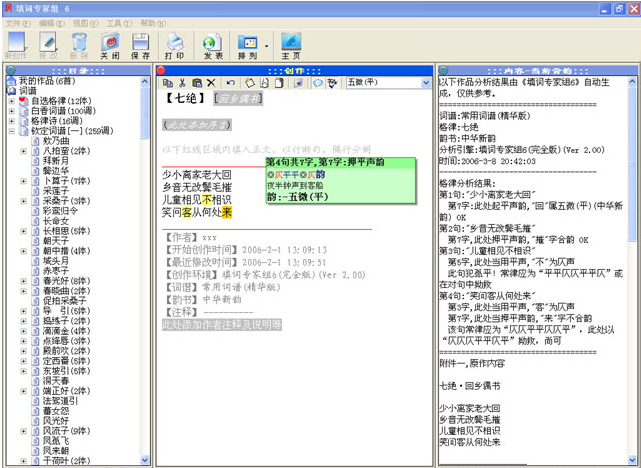Click the globe icon on the 内容 panel header
Viewport: 641px width, 468px height.
click(x=443, y=70)
